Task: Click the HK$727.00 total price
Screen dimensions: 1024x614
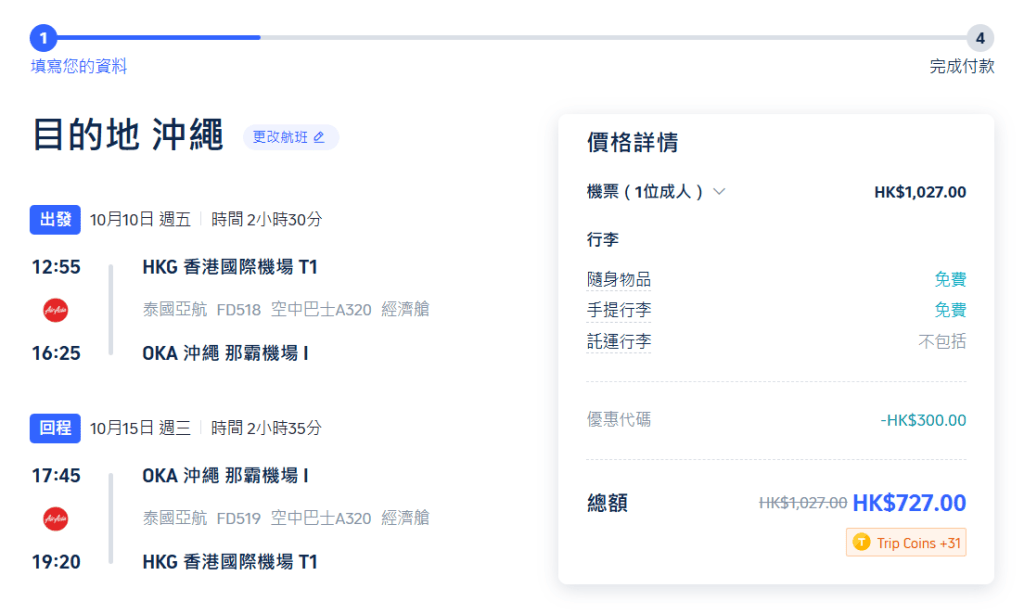Action: 909,503
